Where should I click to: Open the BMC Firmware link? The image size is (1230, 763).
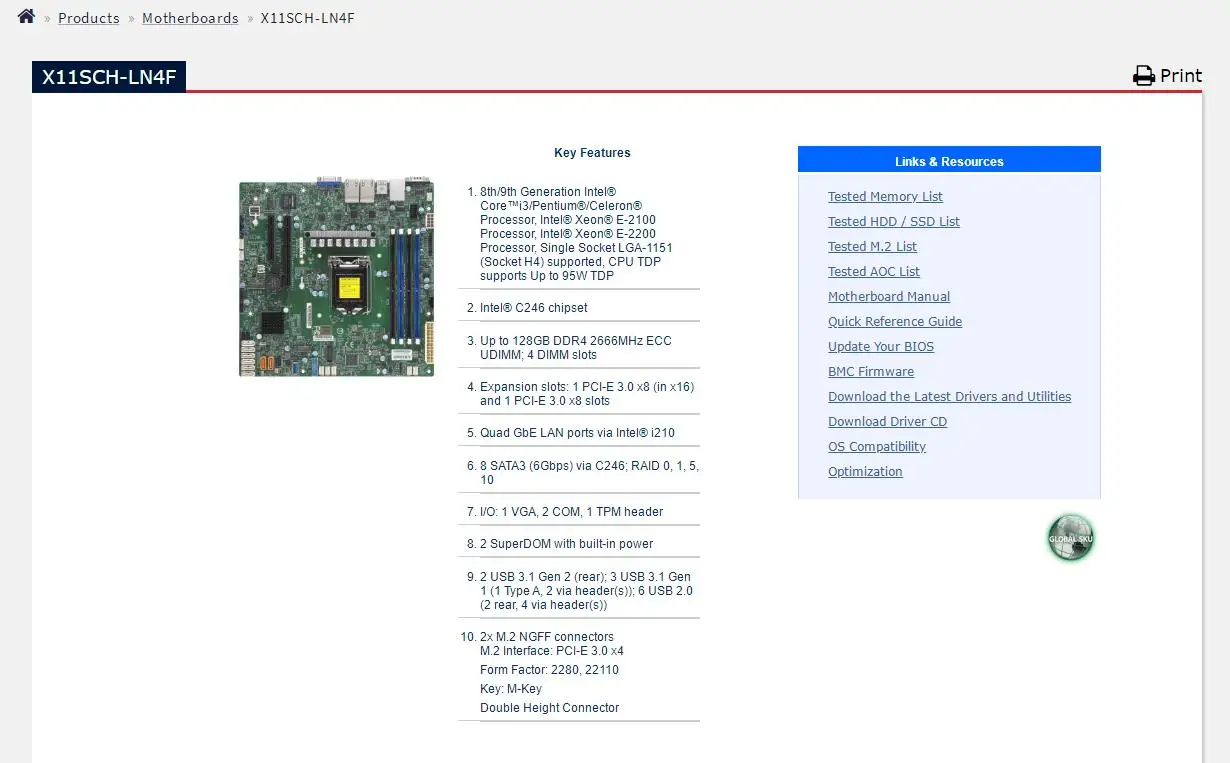(871, 372)
